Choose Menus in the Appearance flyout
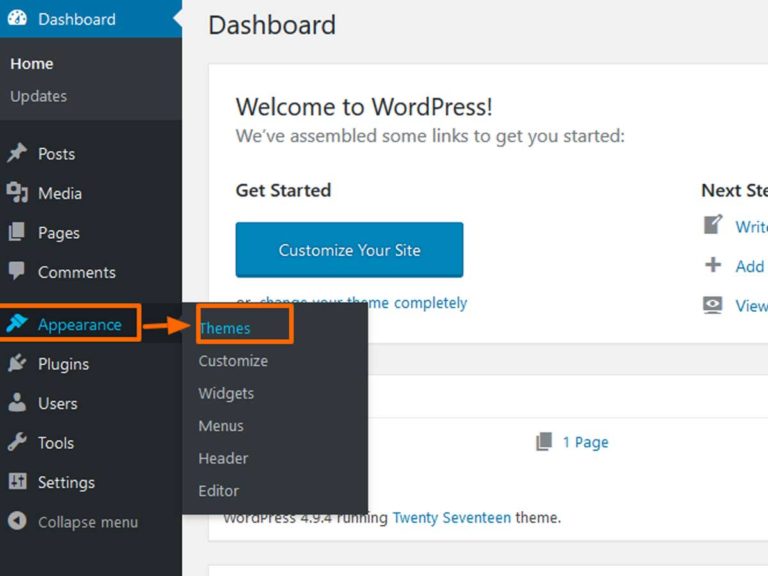 221,426
